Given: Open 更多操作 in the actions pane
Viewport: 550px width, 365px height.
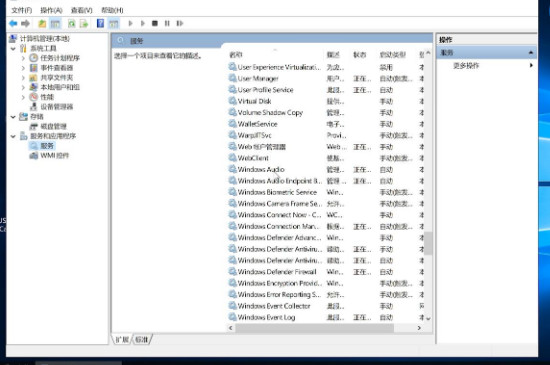Looking at the screenshot, I should 466,66.
